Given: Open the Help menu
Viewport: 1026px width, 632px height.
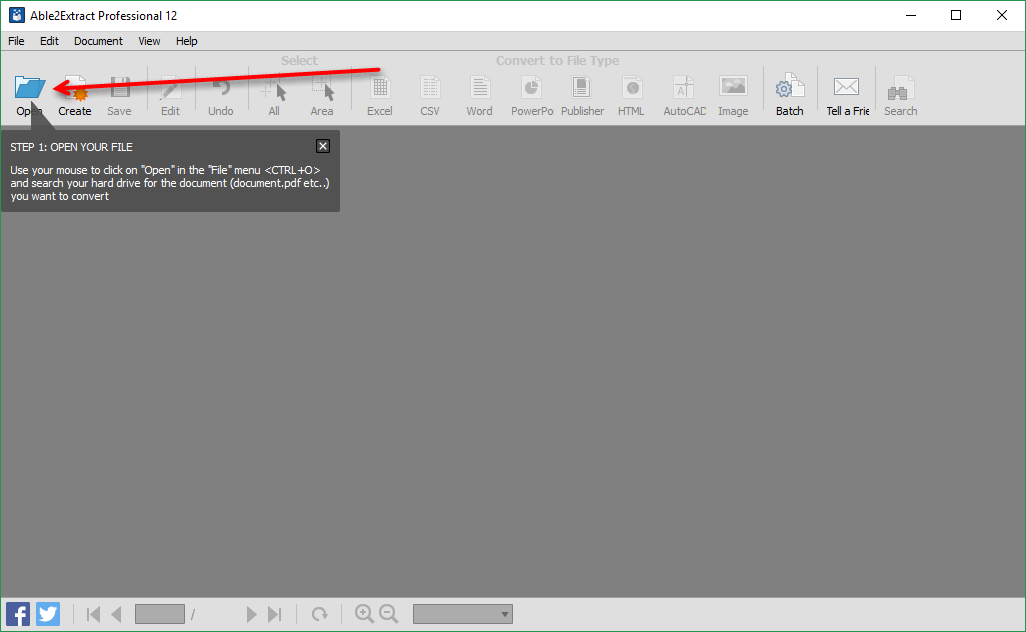Looking at the screenshot, I should click(x=186, y=41).
